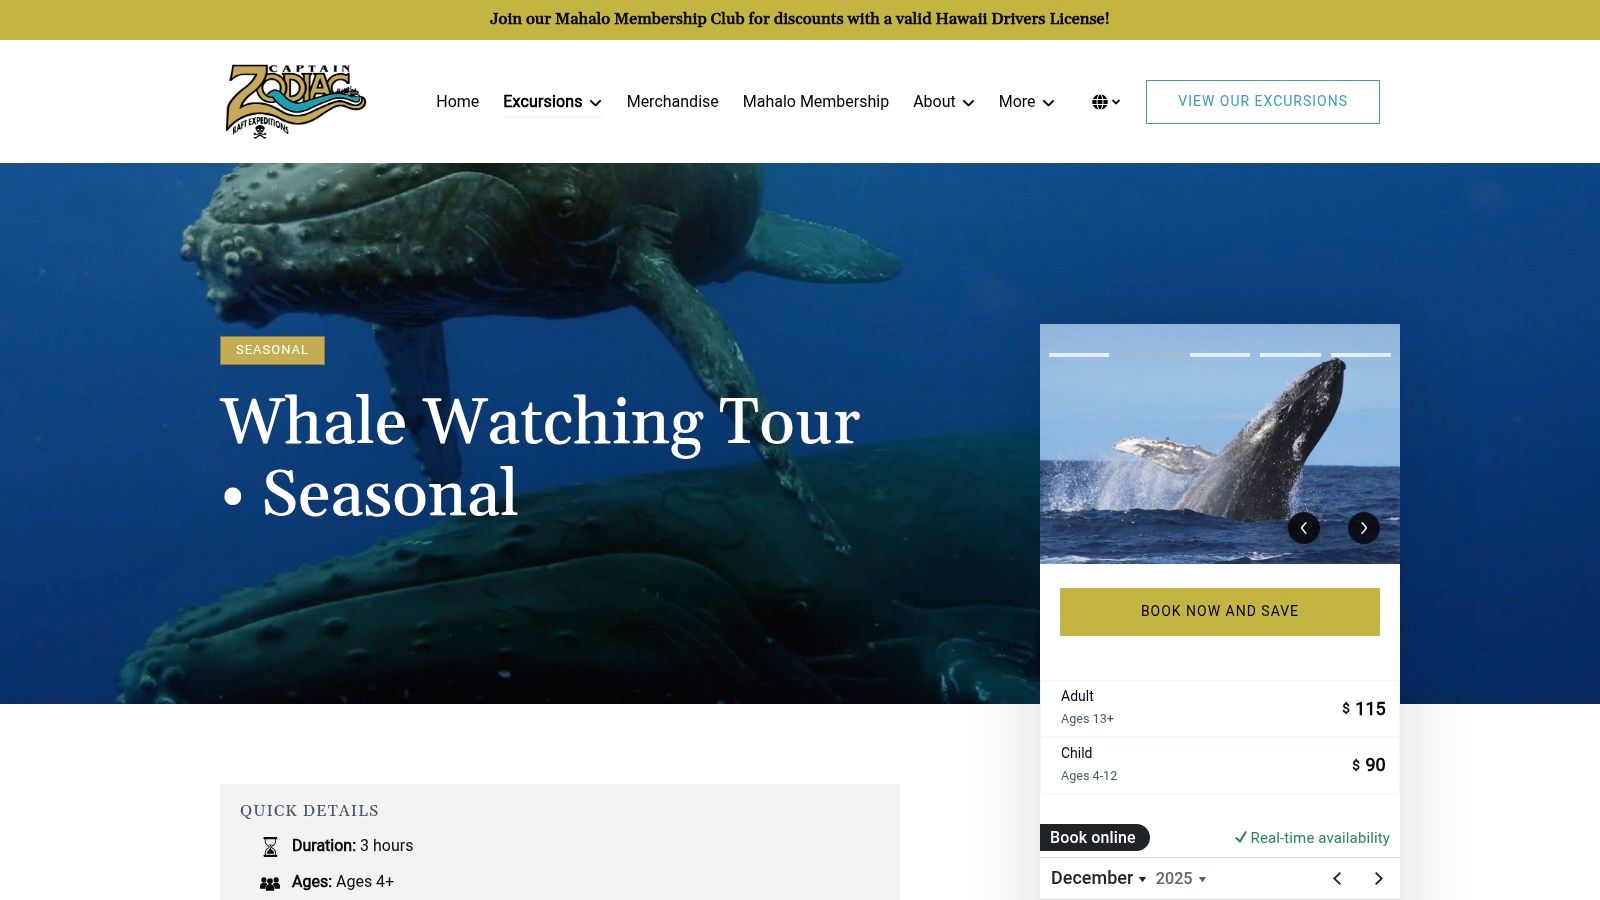Viewport: 1600px width, 900px height.
Task: Click the breaching whale photo
Action: [1219, 444]
